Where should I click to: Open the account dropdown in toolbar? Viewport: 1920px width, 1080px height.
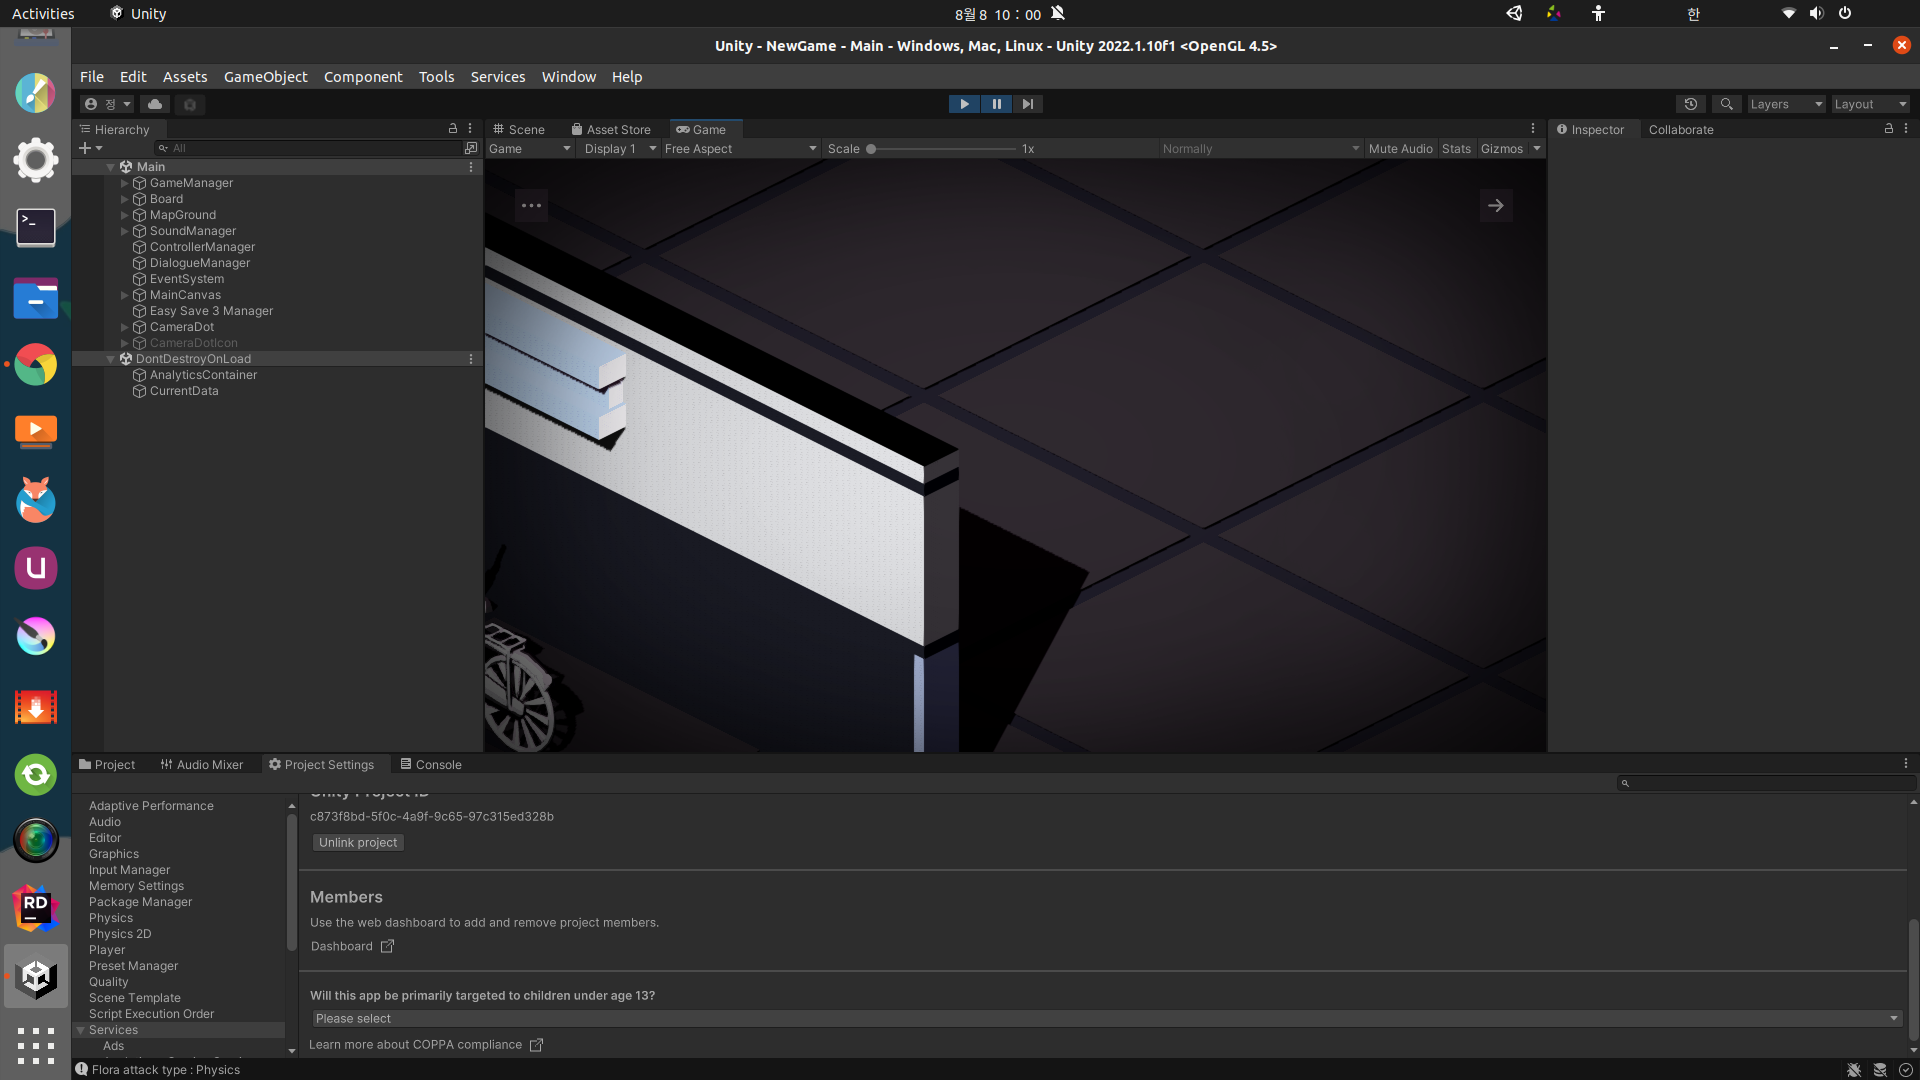(107, 104)
